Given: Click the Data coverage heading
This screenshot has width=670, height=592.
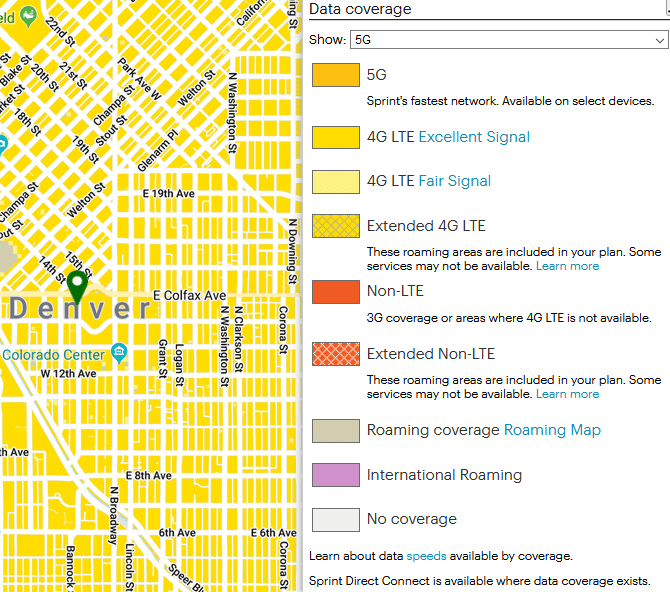Looking at the screenshot, I should point(360,9).
